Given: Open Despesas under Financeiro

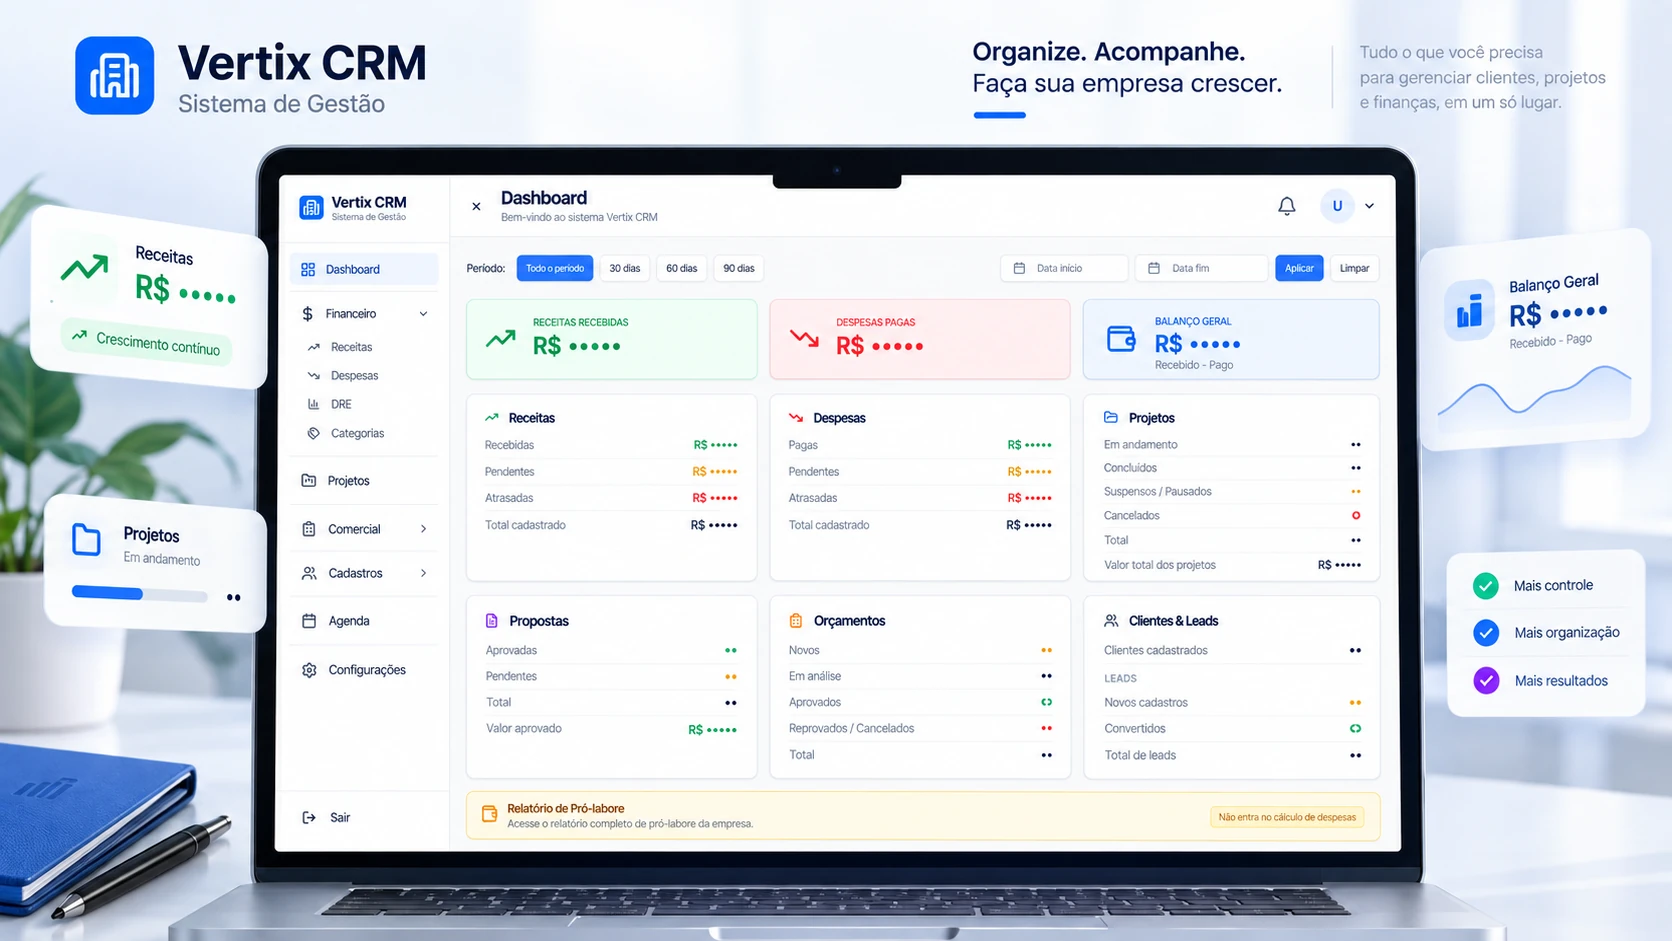Looking at the screenshot, I should point(354,376).
